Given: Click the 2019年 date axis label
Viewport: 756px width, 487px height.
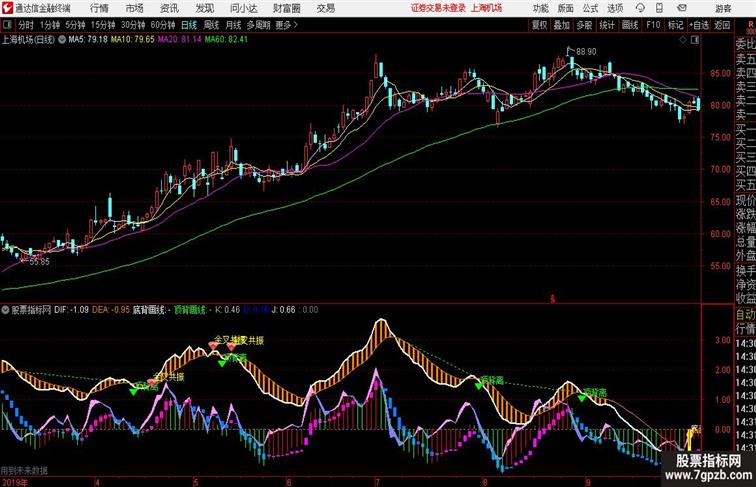Looking at the screenshot, I should pos(14,482).
